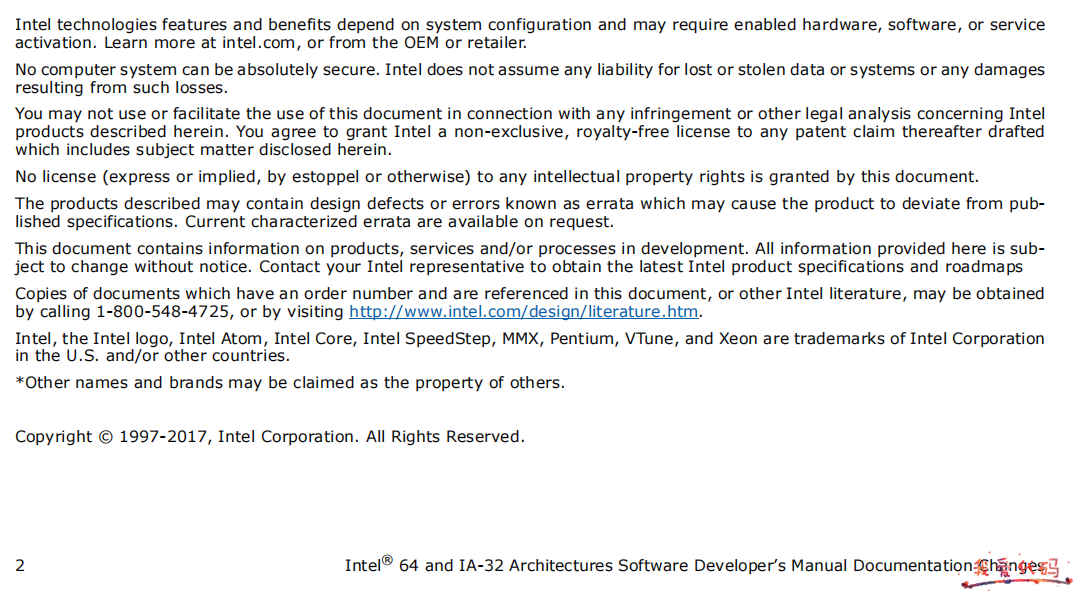Click the registered ® mark after Intel
Image resolution: width=1078 pixels, height=596 pixels.
pos(387,560)
